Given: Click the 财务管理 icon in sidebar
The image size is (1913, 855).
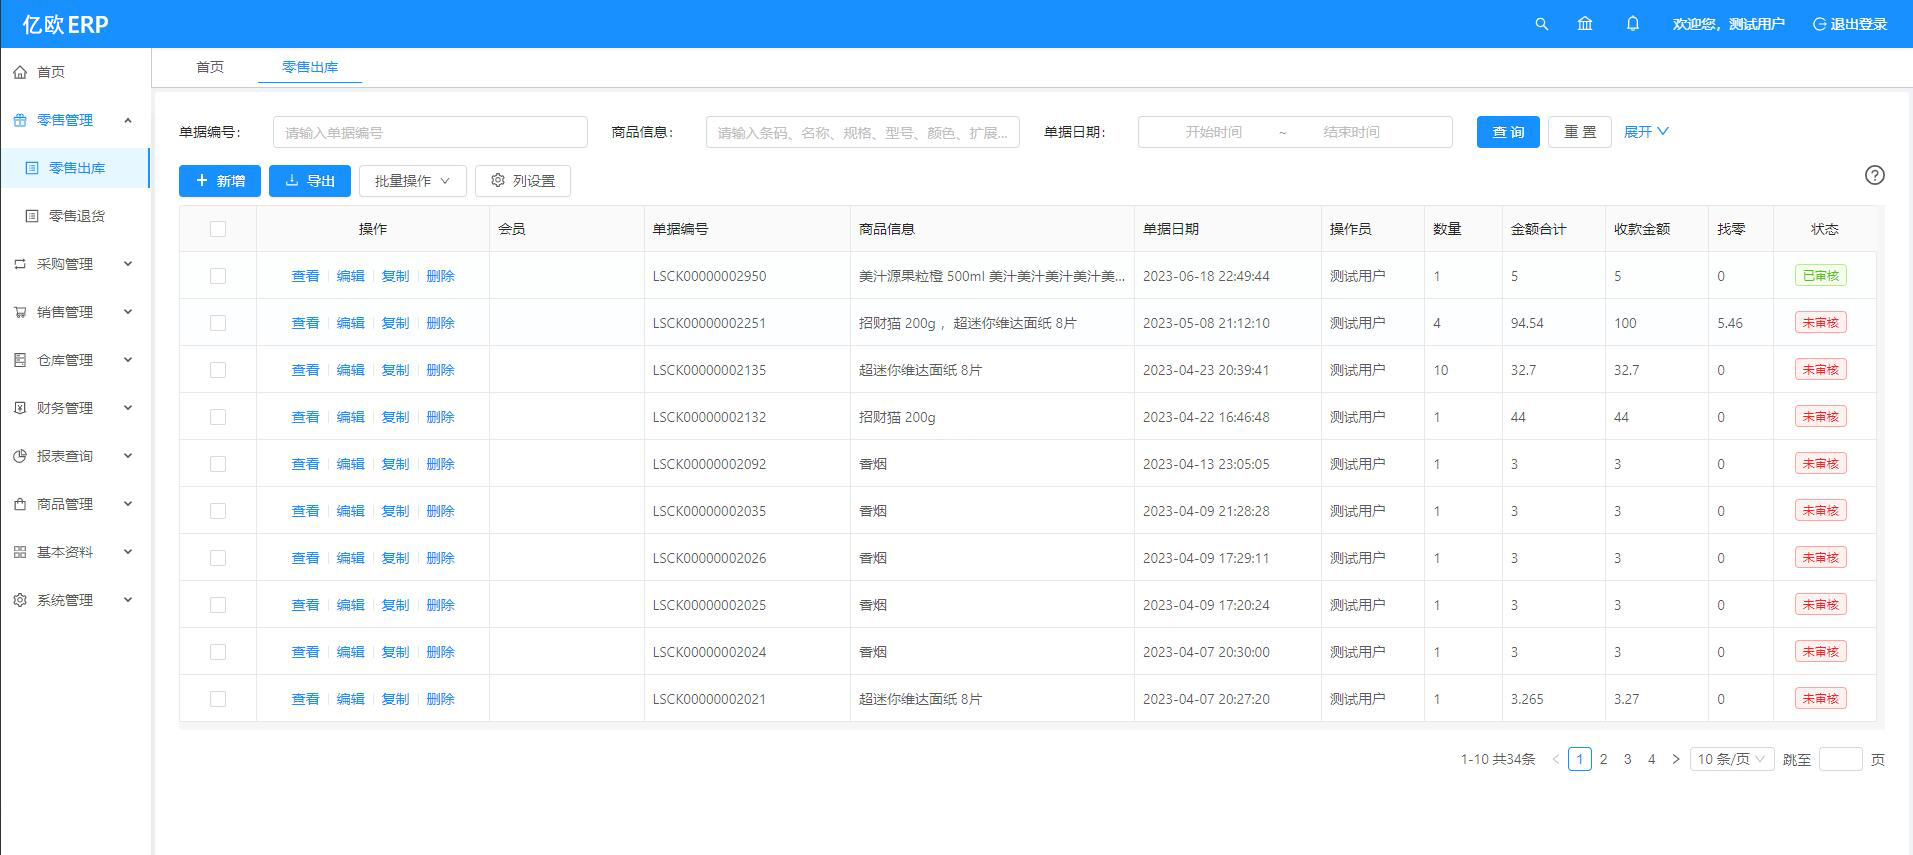Looking at the screenshot, I should coord(20,408).
